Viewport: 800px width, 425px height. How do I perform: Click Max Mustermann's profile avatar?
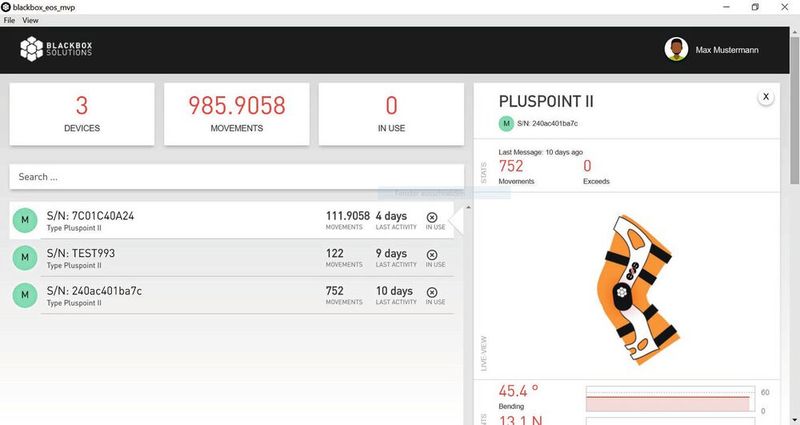(x=676, y=49)
